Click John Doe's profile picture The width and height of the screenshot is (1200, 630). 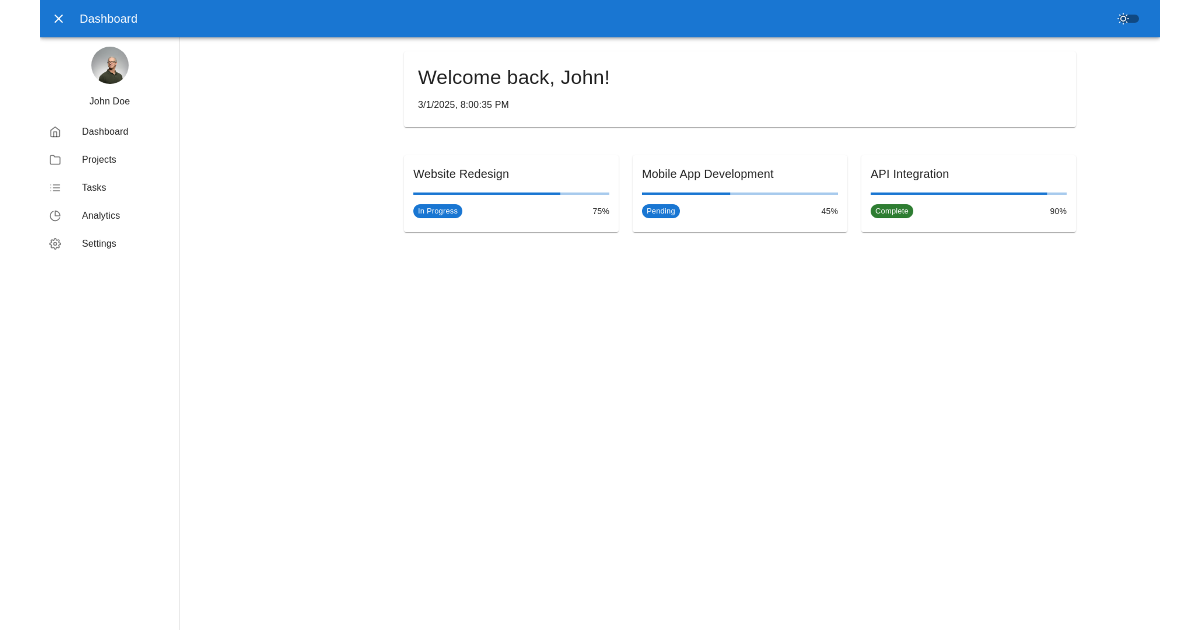tap(110, 65)
